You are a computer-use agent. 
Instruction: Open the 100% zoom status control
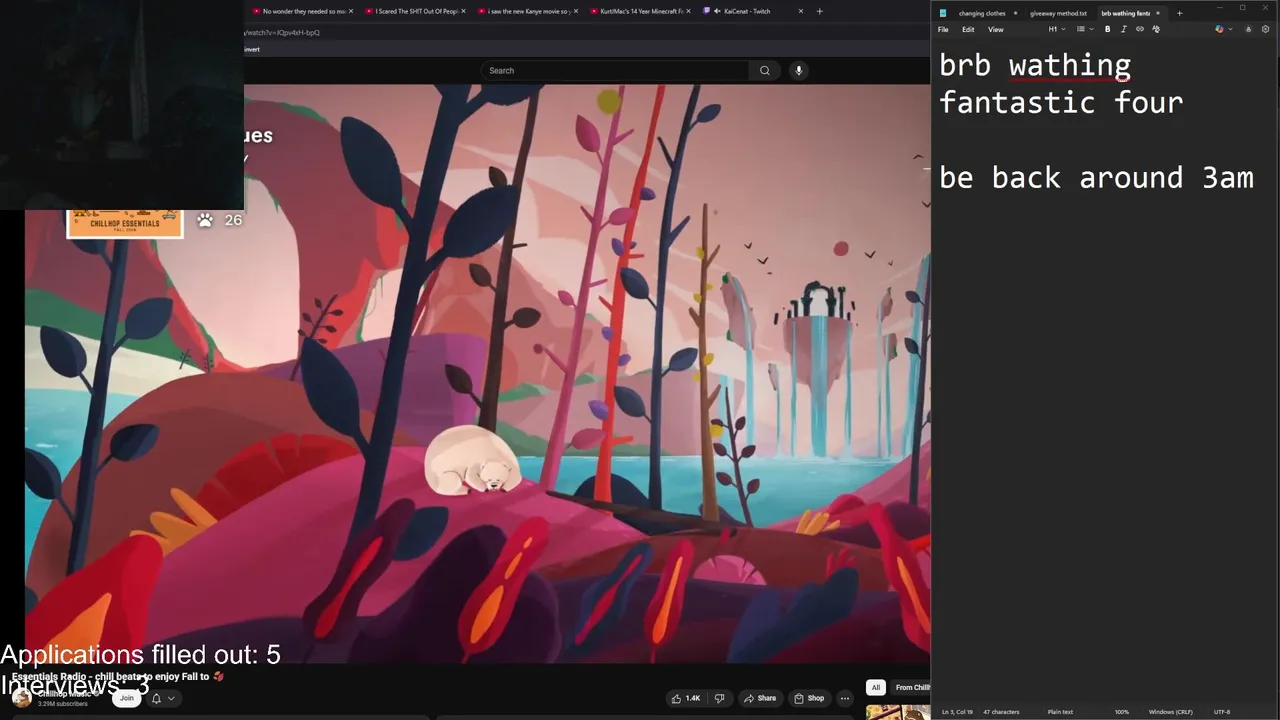point(1122,712)
